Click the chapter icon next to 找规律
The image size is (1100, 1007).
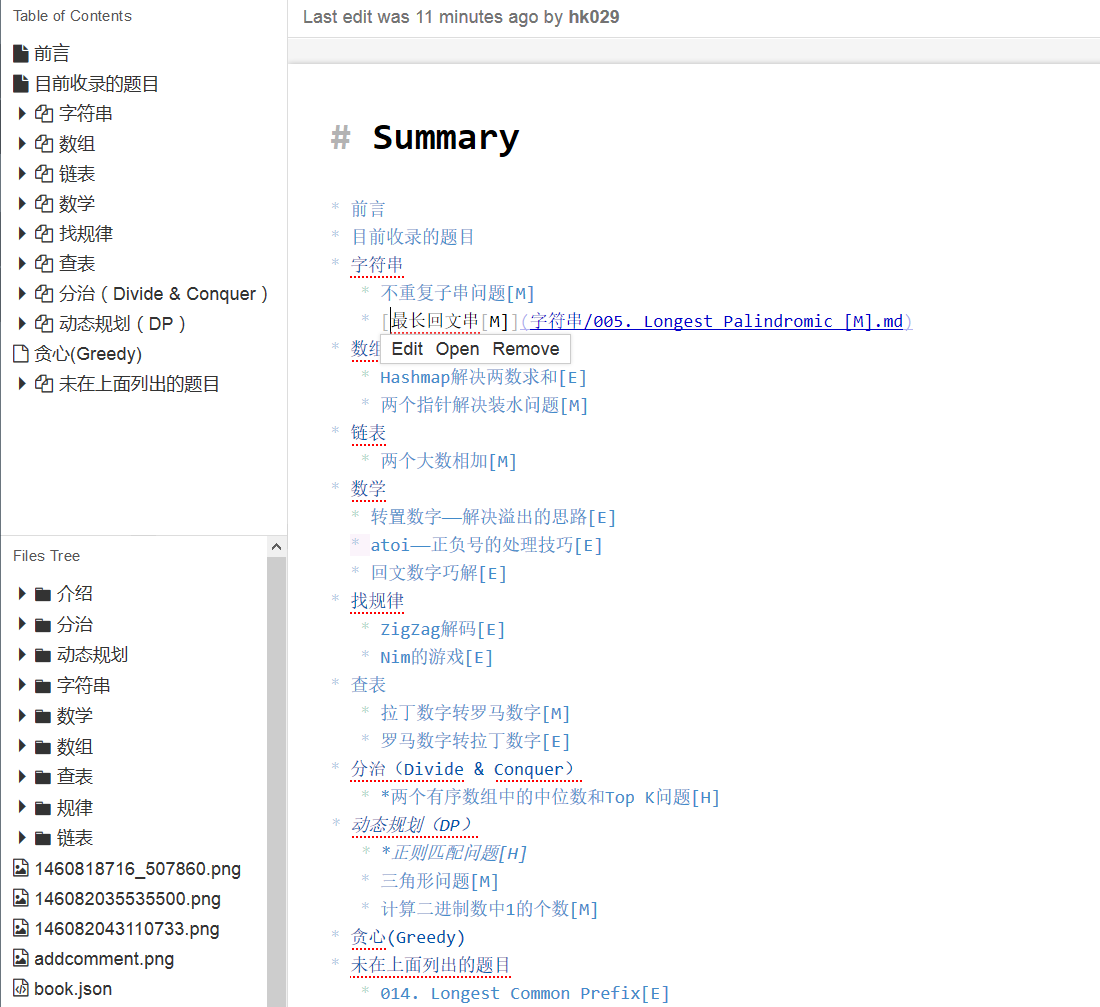click(x=43, y=234)
